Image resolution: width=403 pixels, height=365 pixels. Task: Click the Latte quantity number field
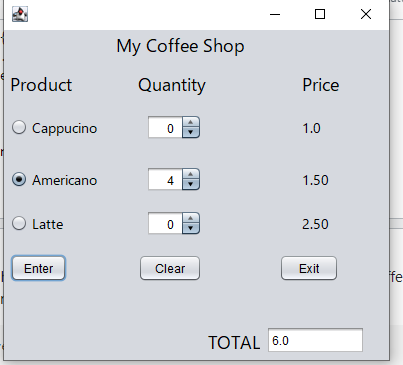coord(165,223)
